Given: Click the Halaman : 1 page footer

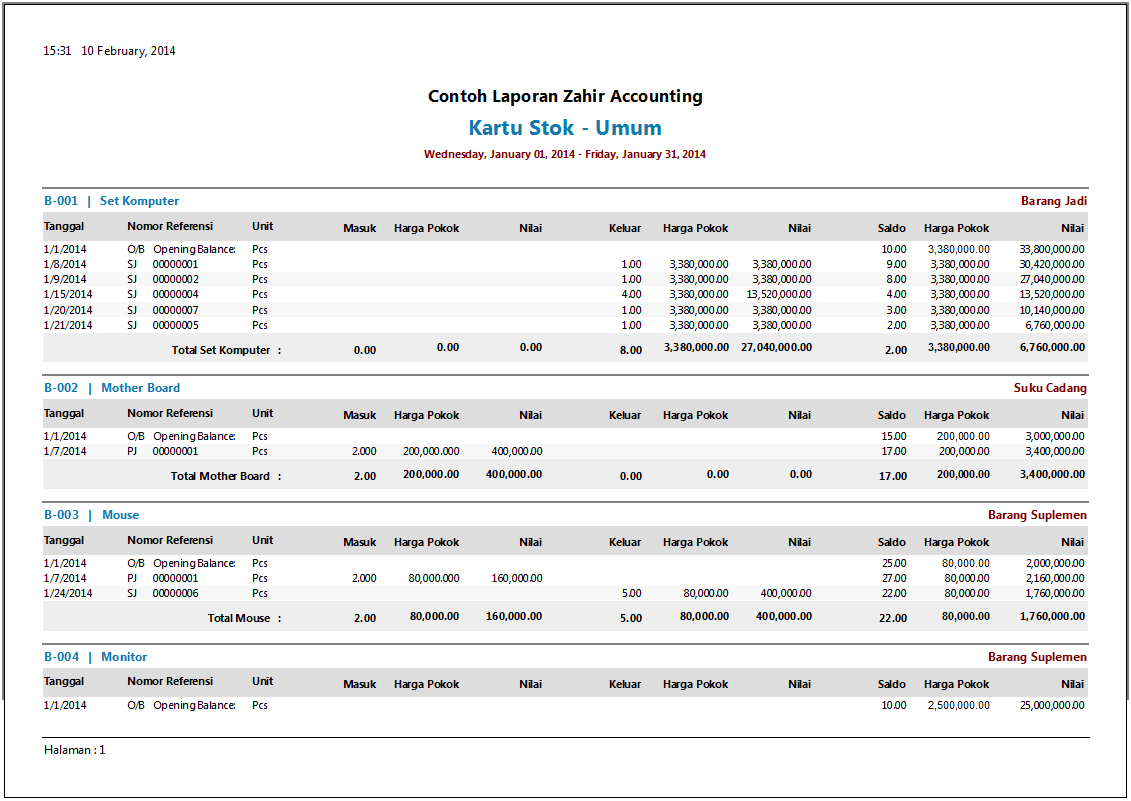Looking at the screenshot, I should coord(74,750).
